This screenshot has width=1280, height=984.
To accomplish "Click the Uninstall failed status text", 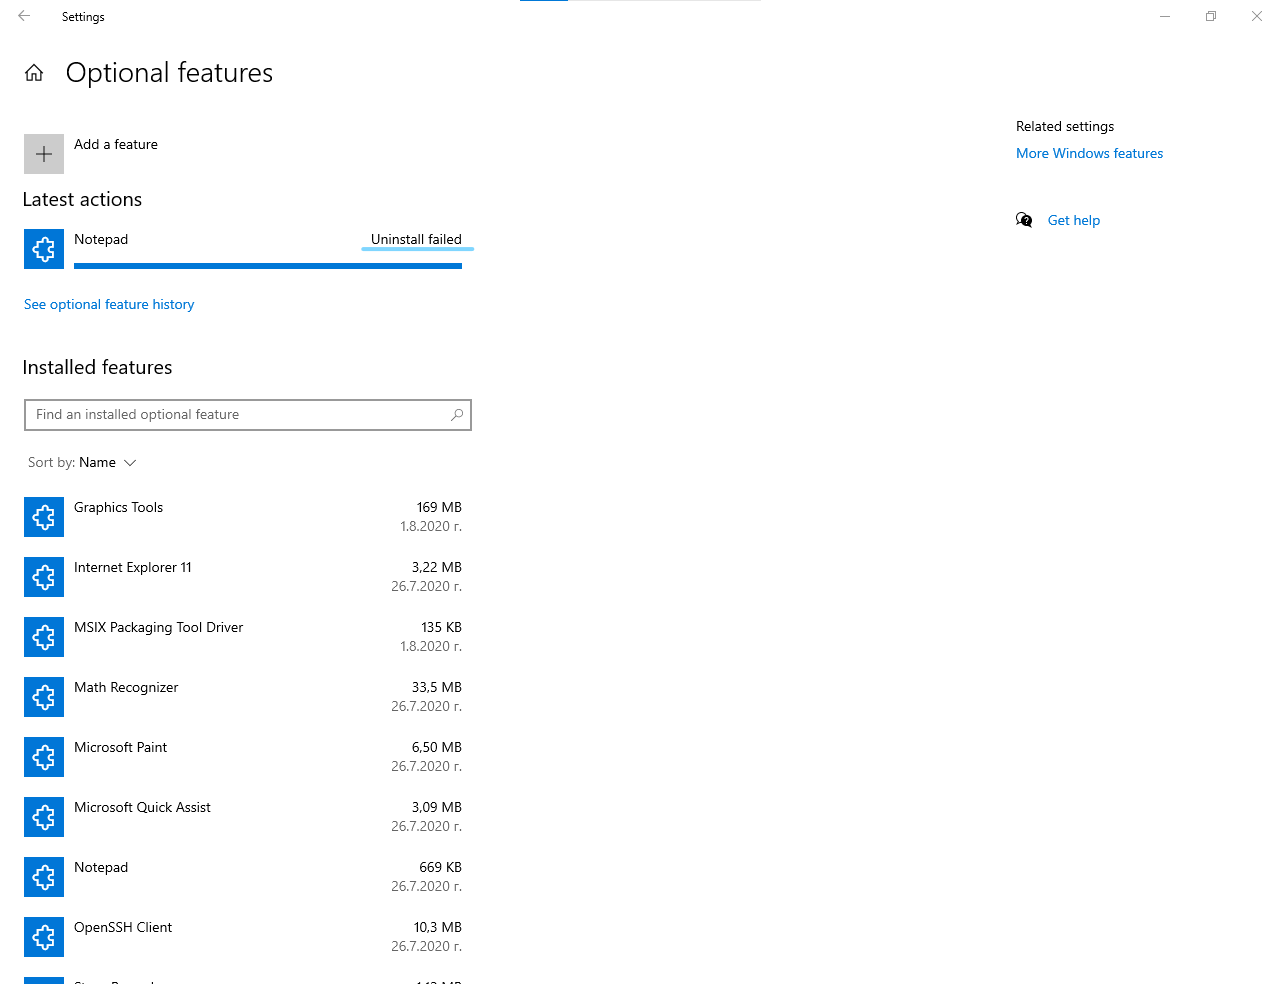I will coord(416,239).
